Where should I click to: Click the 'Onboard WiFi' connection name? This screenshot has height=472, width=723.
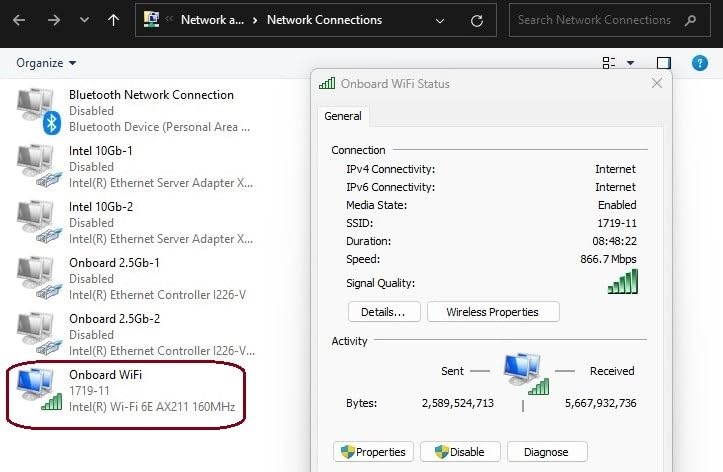pos(106,375)
